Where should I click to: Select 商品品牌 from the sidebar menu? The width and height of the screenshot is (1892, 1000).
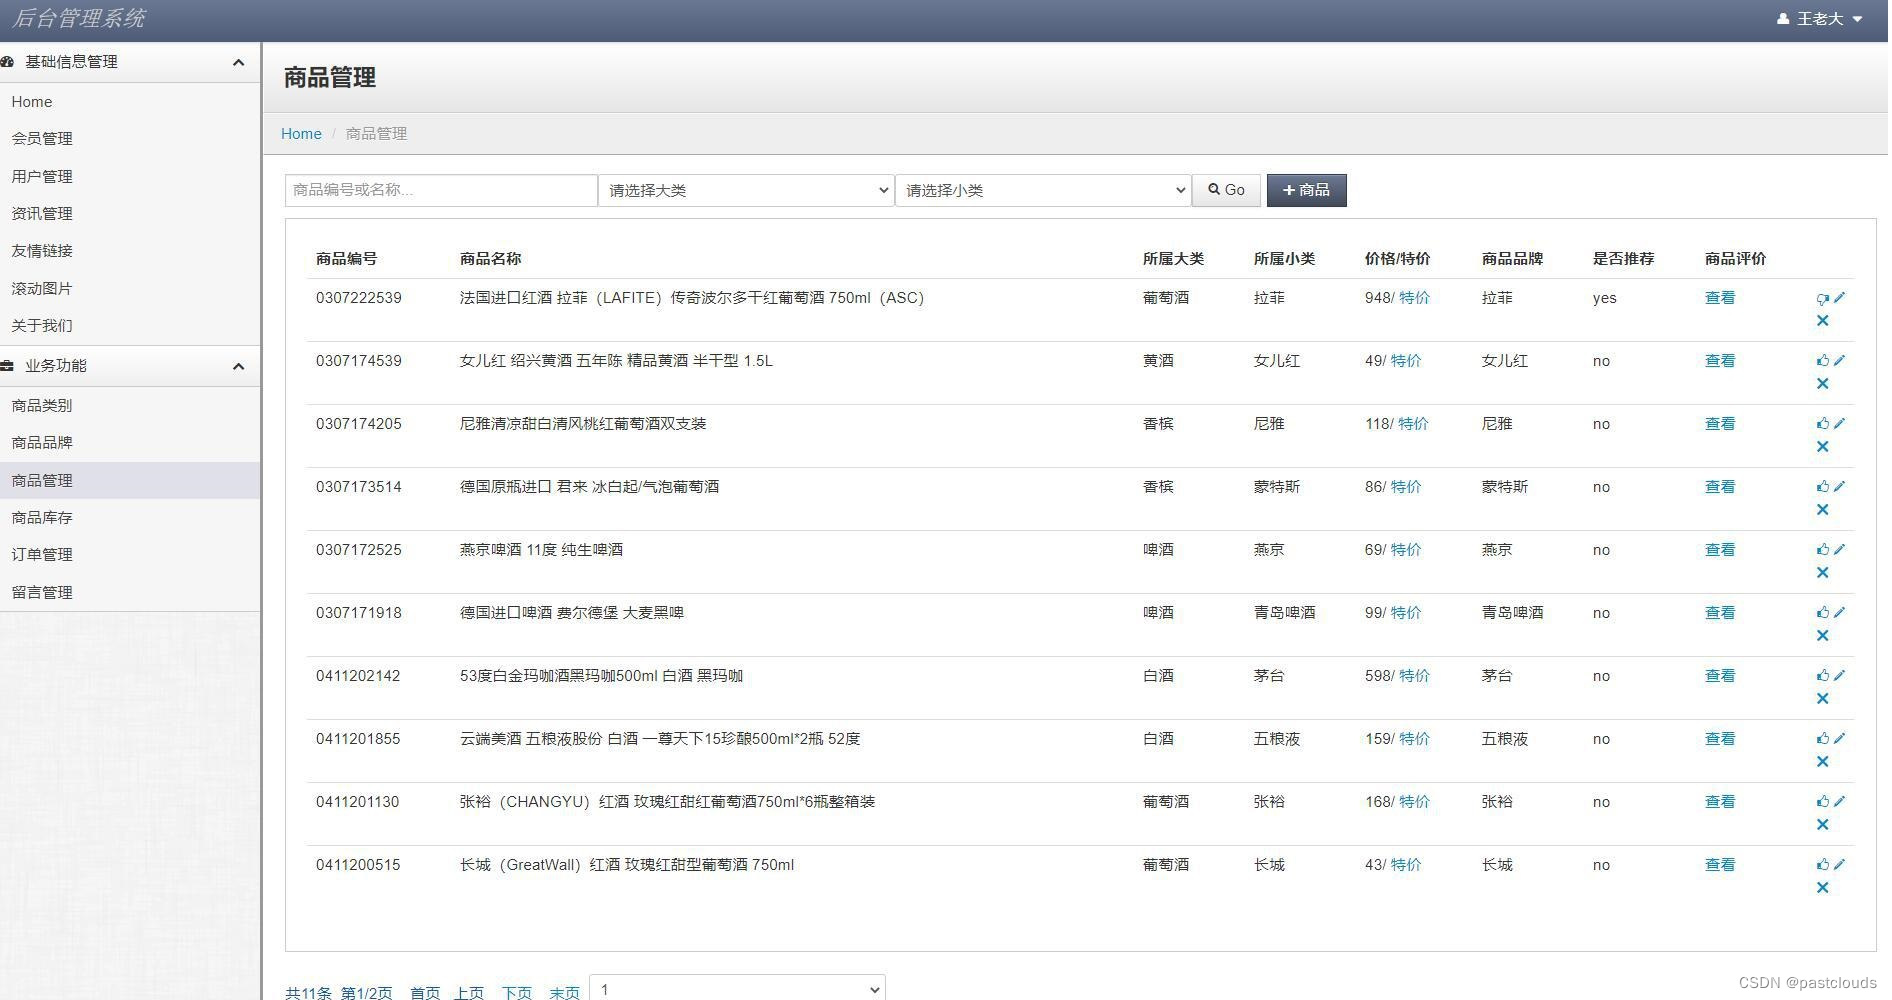[41, 442]
